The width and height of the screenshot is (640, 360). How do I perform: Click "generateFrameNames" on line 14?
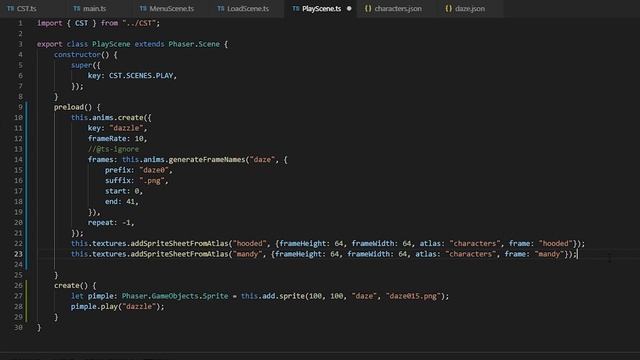pyautogui.click(x=207, y=160)
